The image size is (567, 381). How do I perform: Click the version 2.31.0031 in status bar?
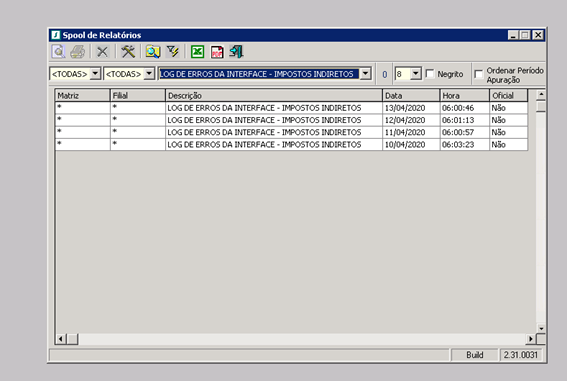click(x=521, y=355)
